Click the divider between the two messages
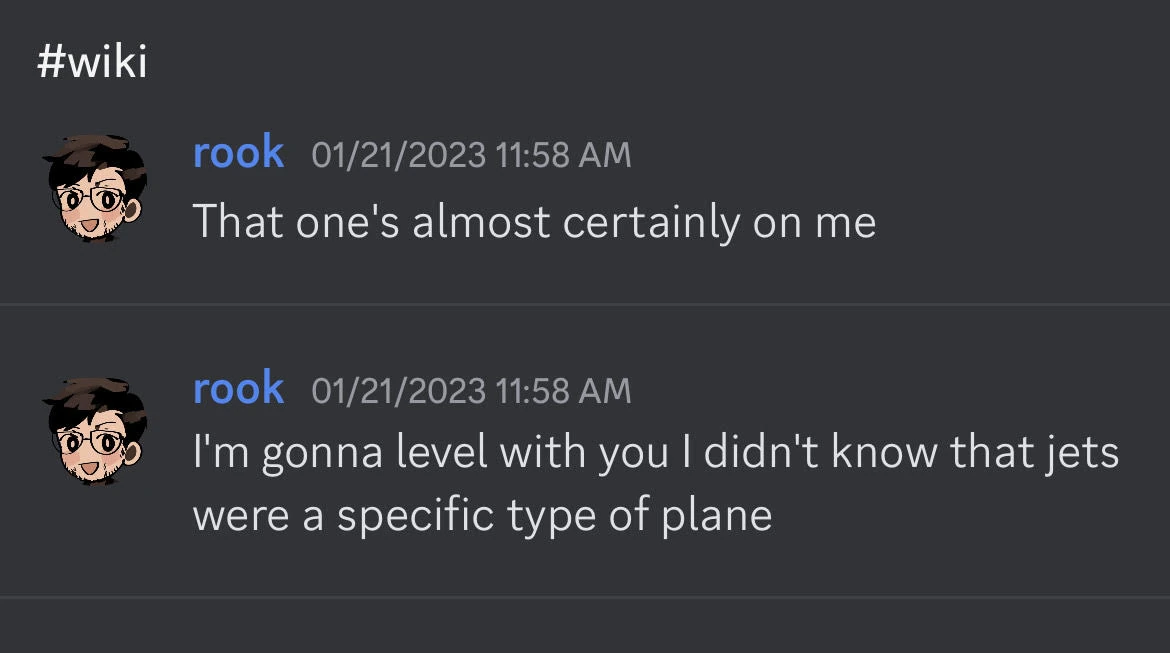 tap(585, 304)
